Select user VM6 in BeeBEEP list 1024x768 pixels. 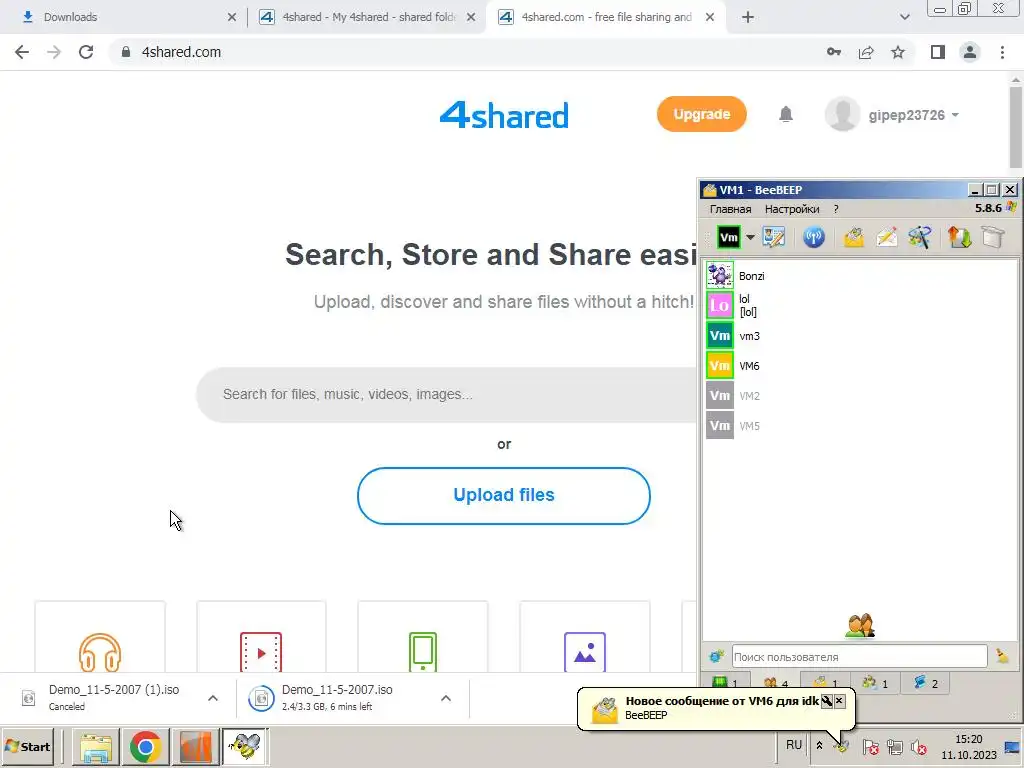click(861, 366)
